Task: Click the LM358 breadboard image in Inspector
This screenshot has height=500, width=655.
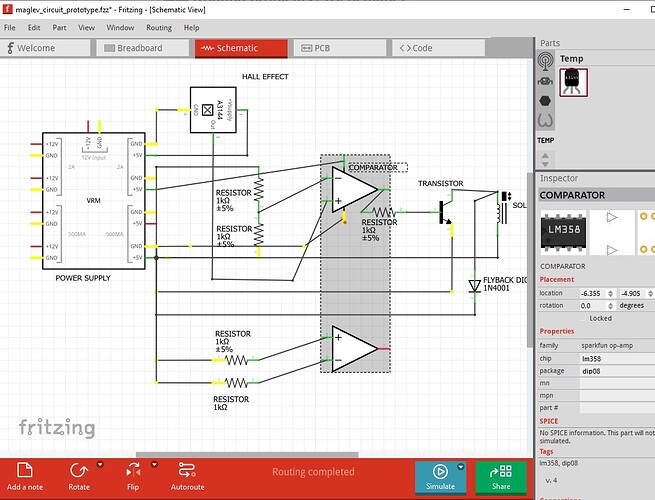Action: pos(563,232)
